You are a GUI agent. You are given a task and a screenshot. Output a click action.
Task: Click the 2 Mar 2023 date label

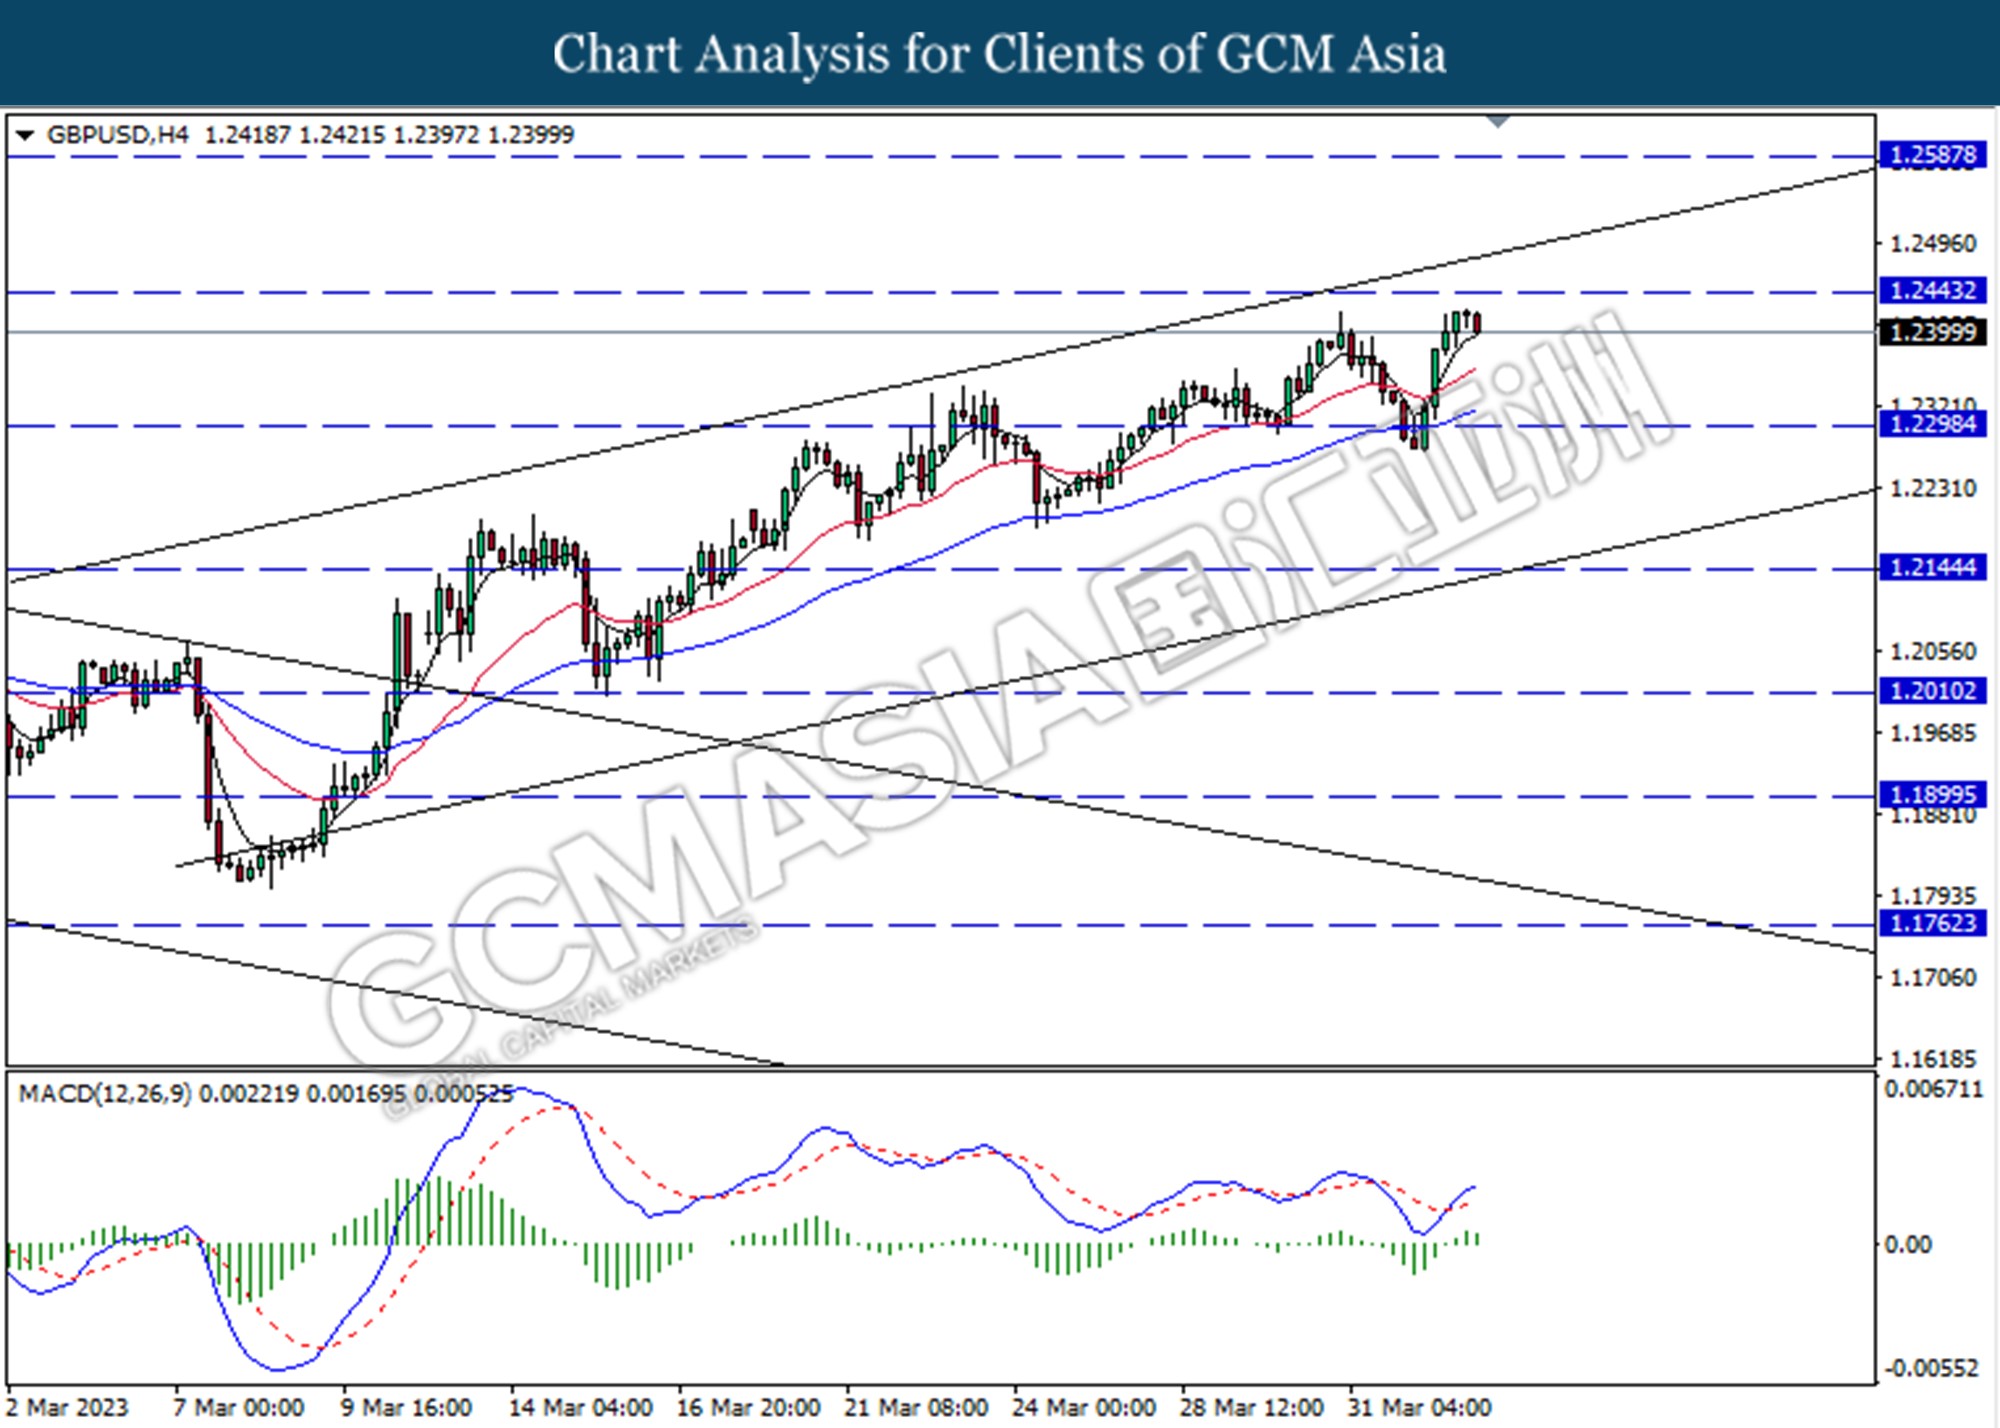67,1408
